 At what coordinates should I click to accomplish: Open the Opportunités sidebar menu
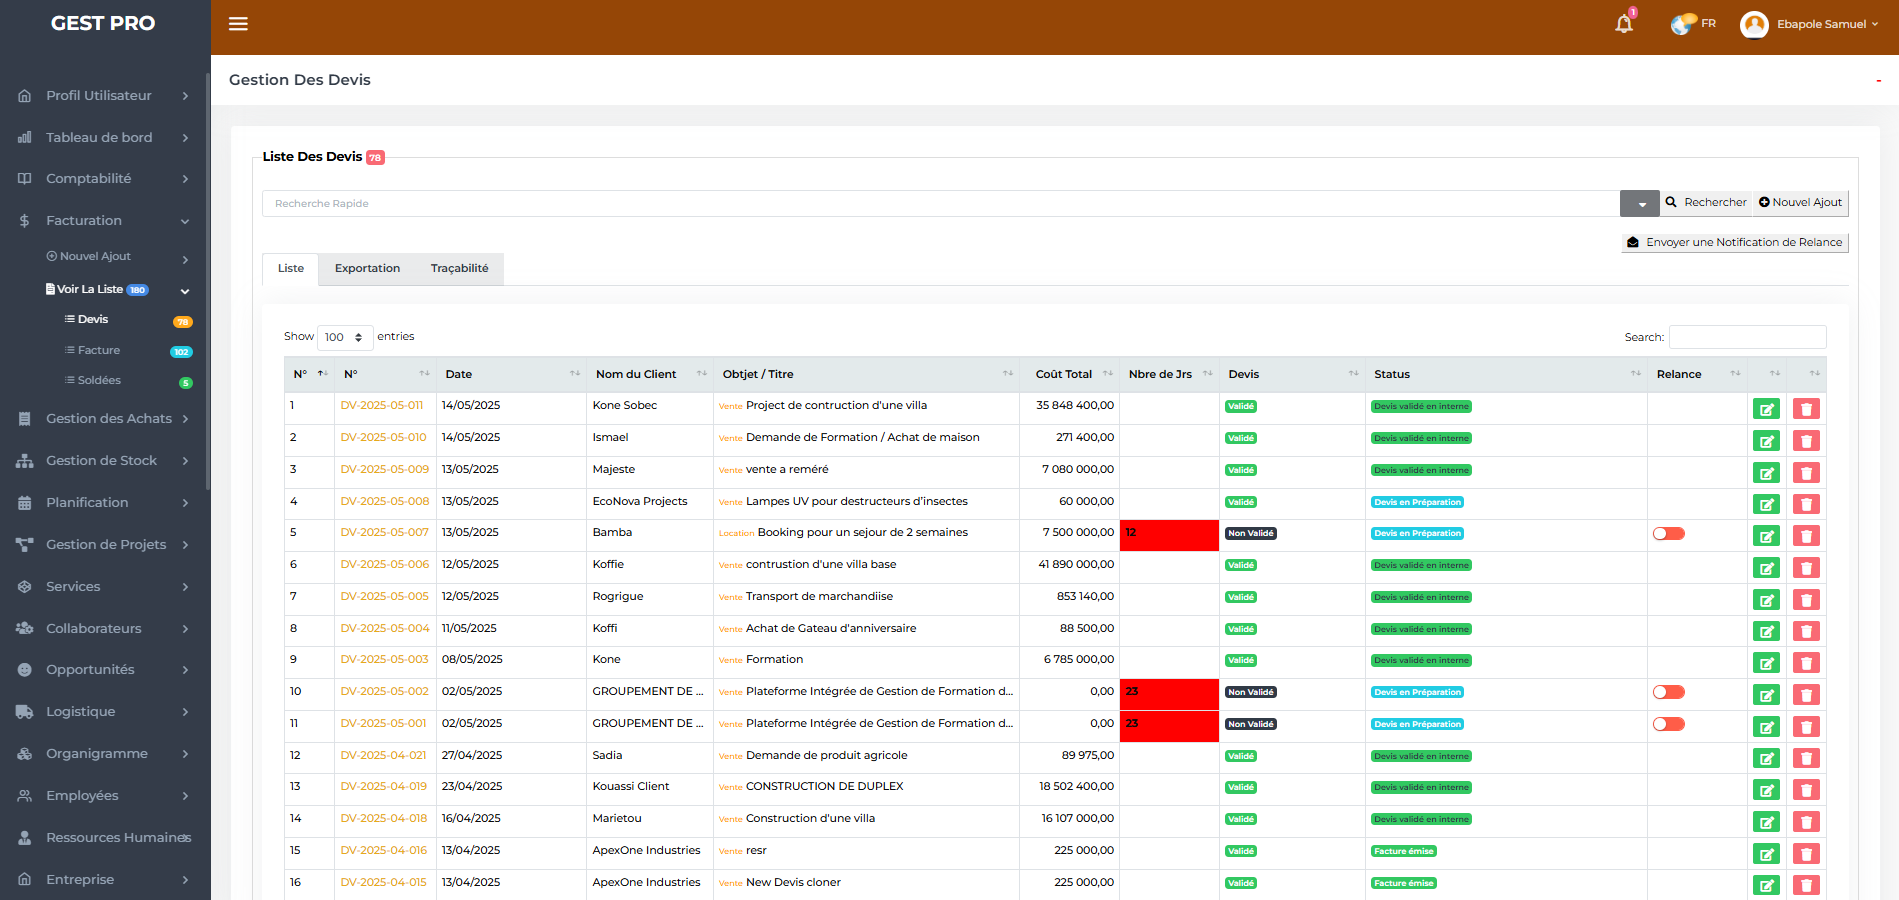pos(104,670)
